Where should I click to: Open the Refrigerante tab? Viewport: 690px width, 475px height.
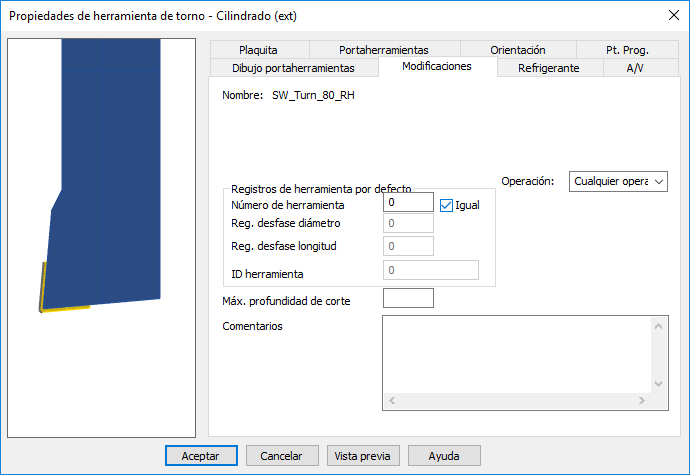click(x=550, y=68)
